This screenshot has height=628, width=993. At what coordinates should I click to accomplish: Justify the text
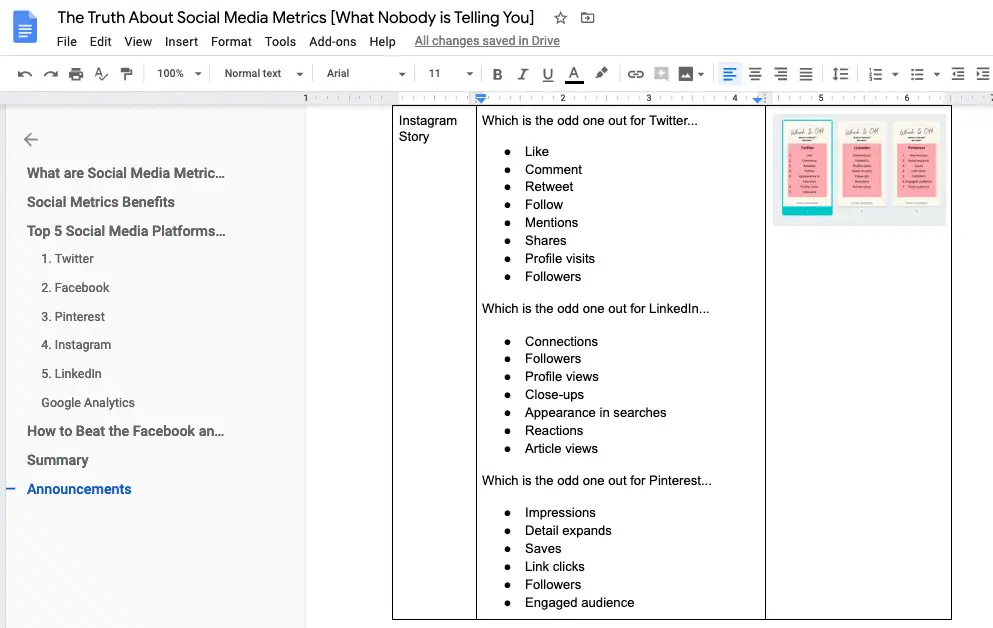[x=806, y=74]
